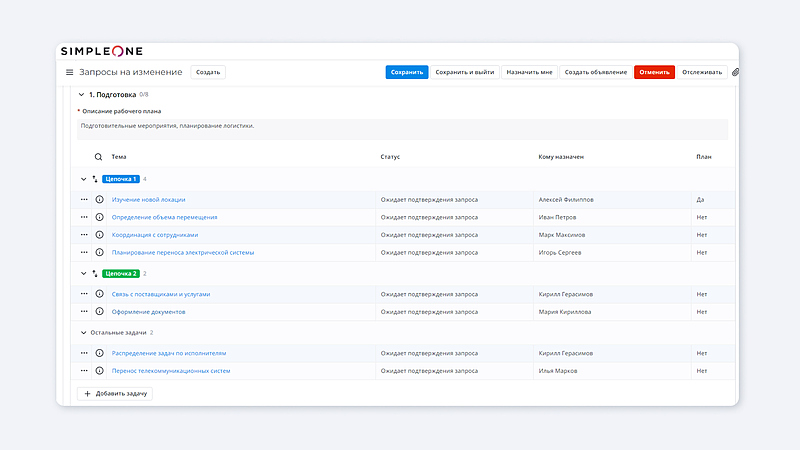This screenshot has width=800, height=450.
Task: Open three-dot menu for 'Распределение задач по исполнителям'
Action: 84,353
